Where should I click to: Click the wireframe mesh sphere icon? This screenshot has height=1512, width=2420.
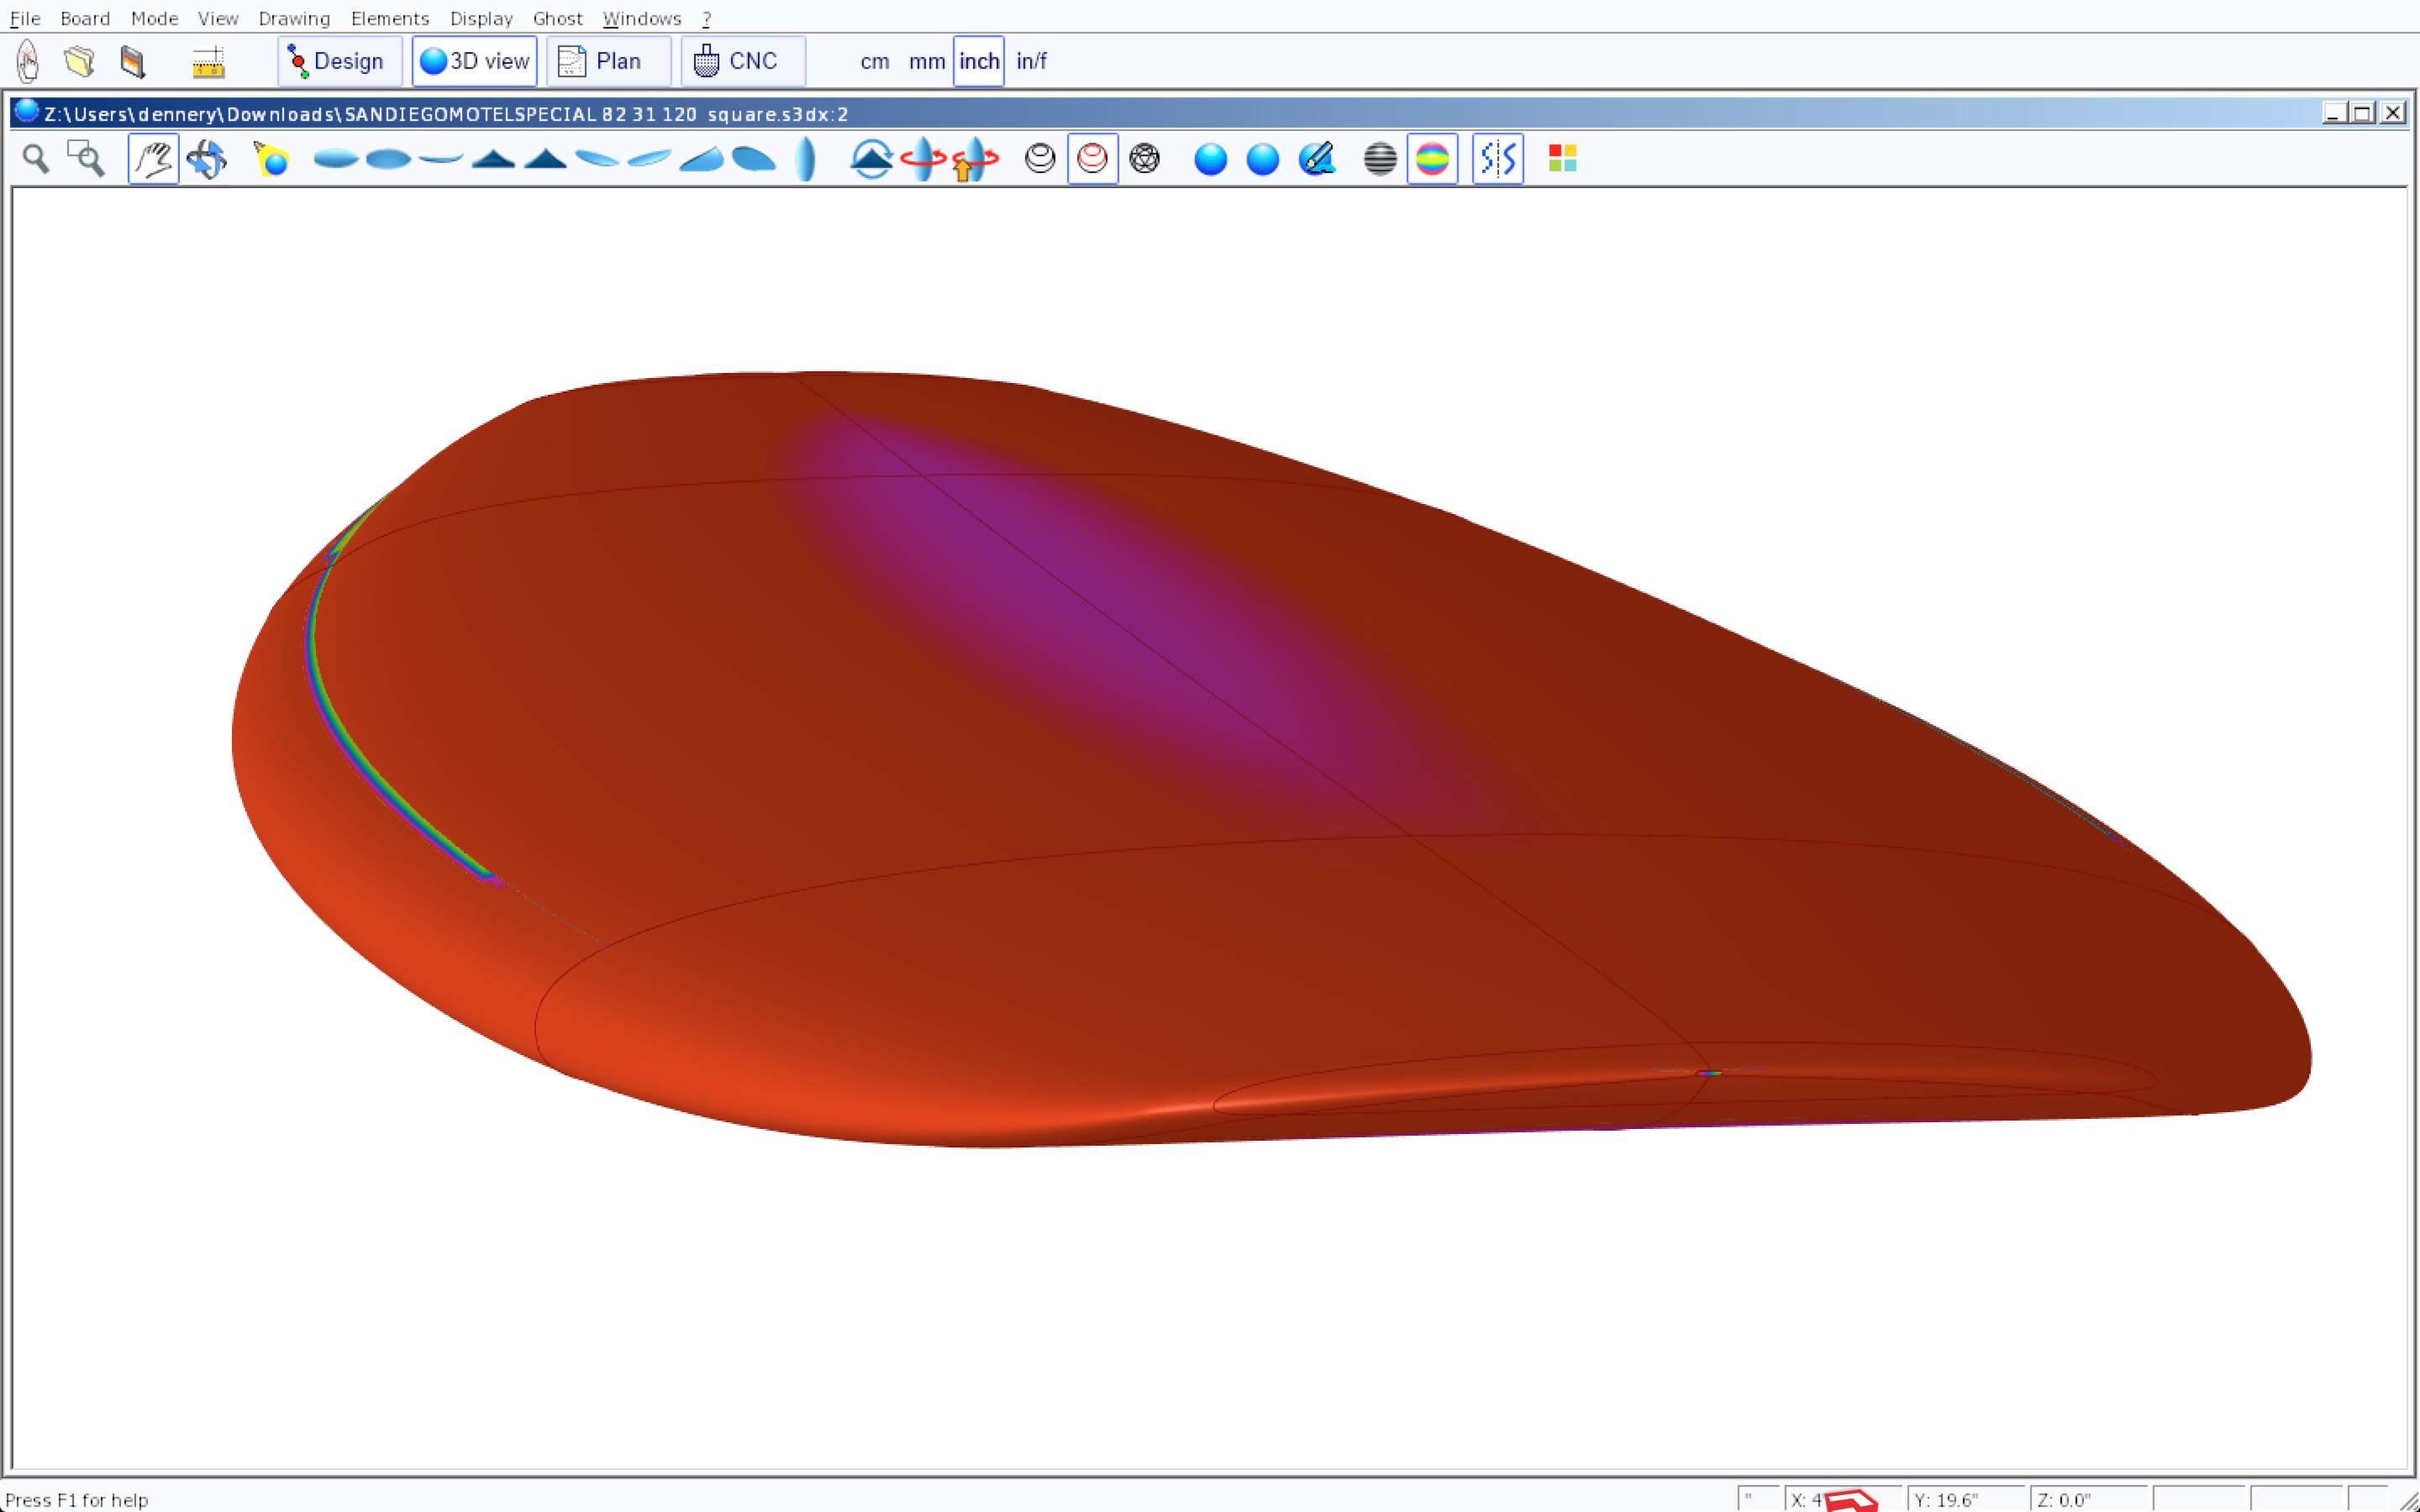coord(1144,159)
